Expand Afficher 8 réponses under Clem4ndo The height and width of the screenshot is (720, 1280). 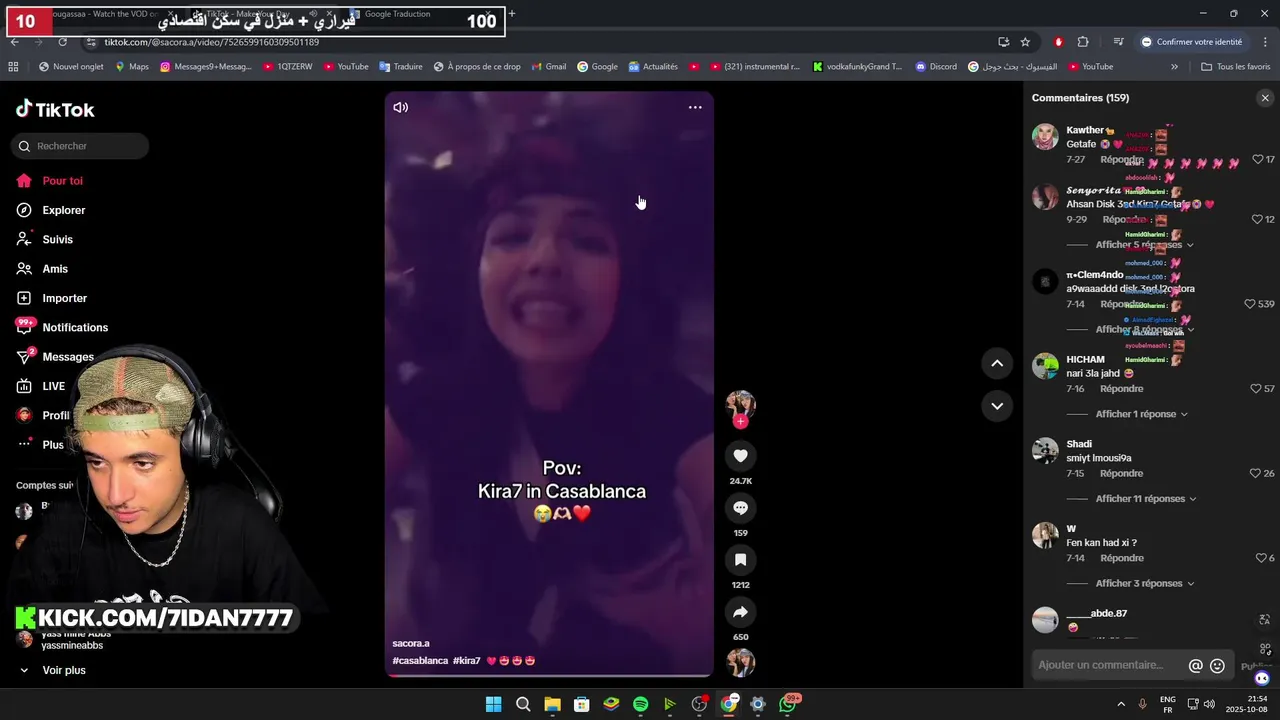(x=1144, y=330)
